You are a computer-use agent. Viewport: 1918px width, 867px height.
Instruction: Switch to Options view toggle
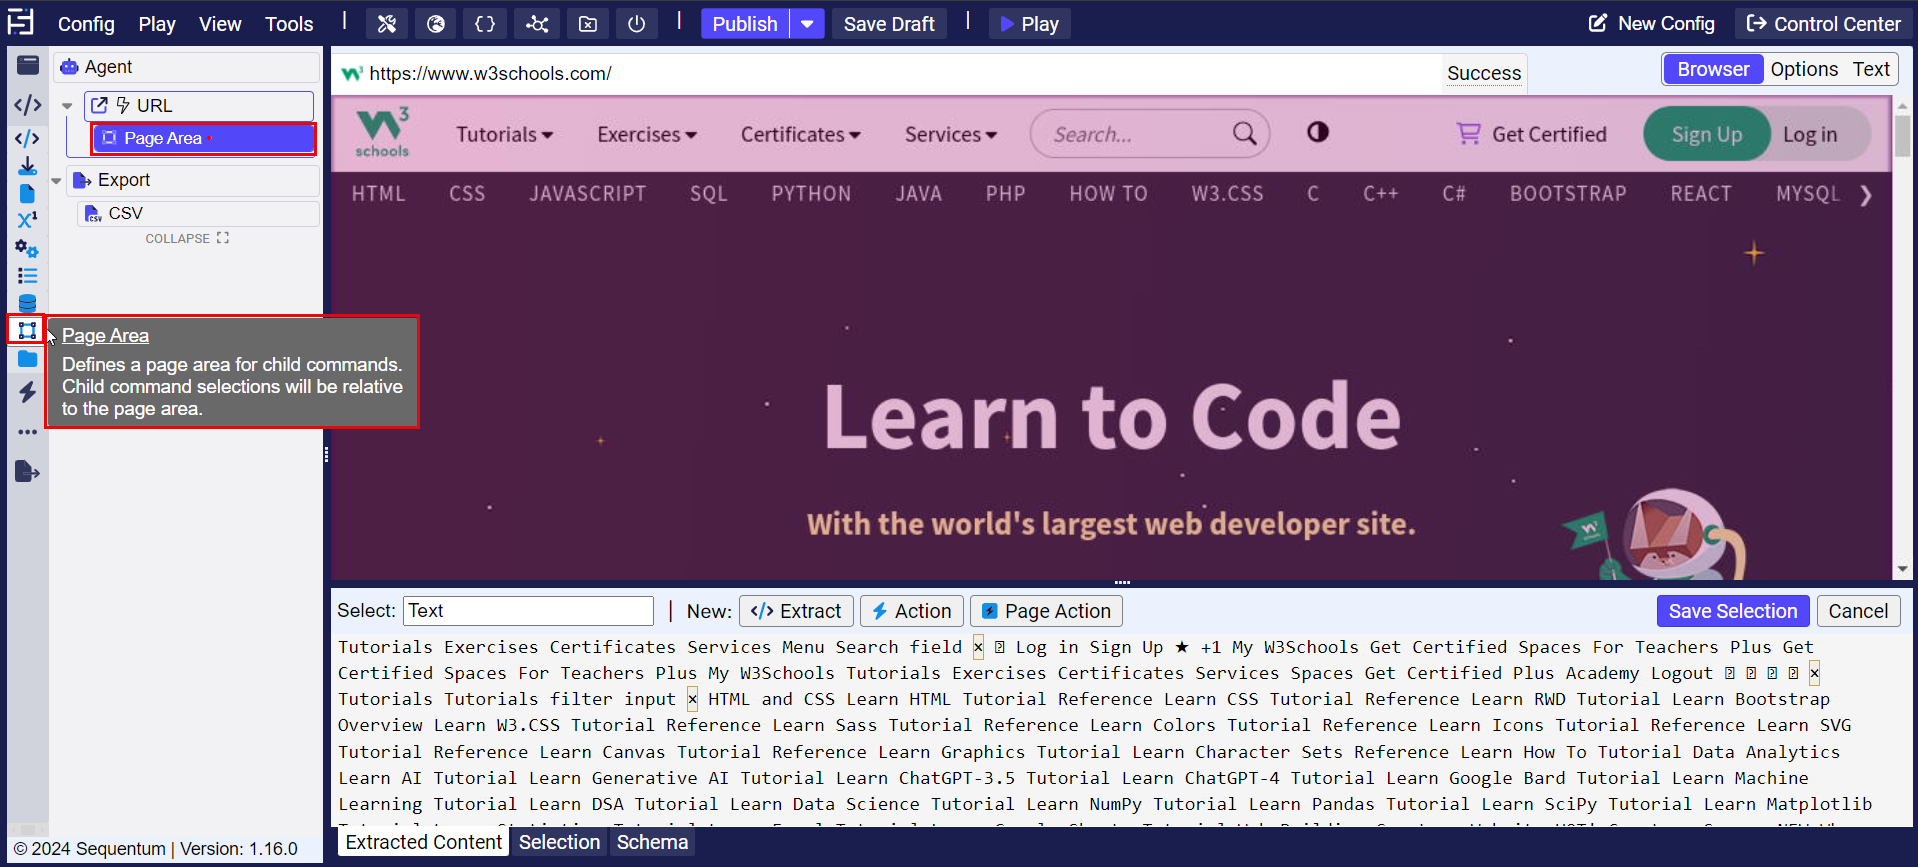[1804, 69]
